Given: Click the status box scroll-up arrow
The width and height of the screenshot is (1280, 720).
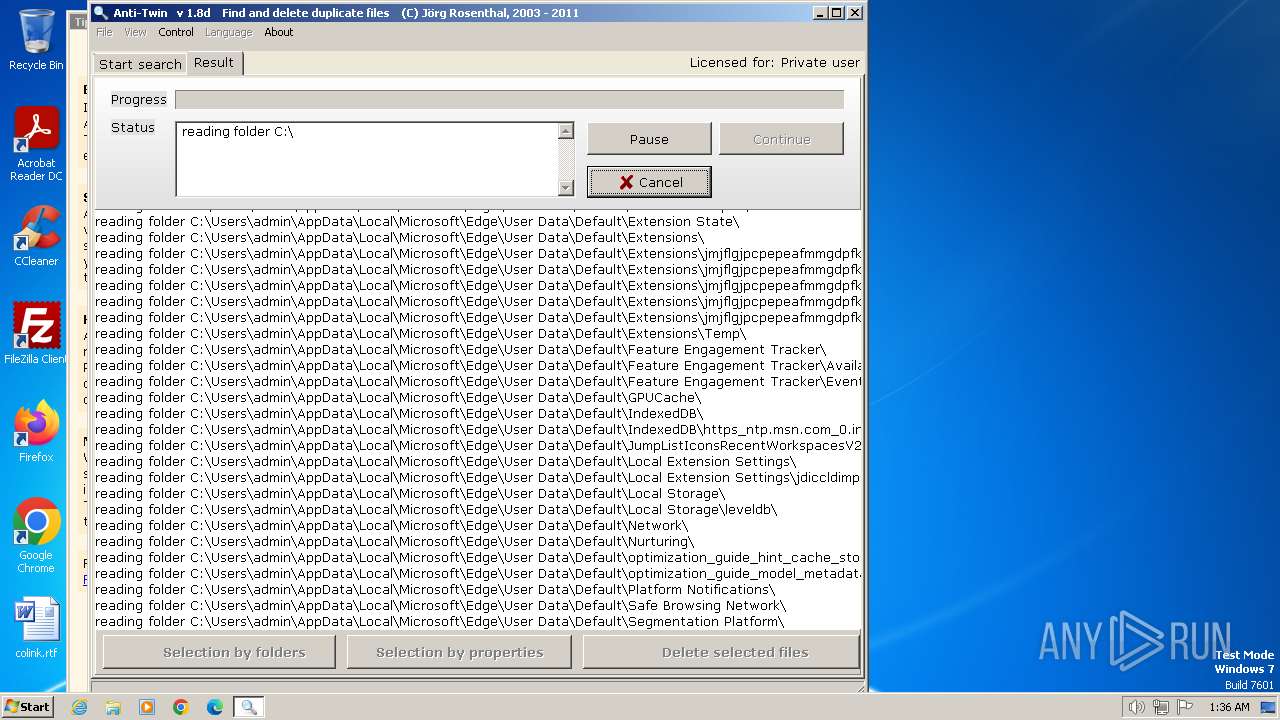Looking at the screenshot, I should tap(566, 131).
